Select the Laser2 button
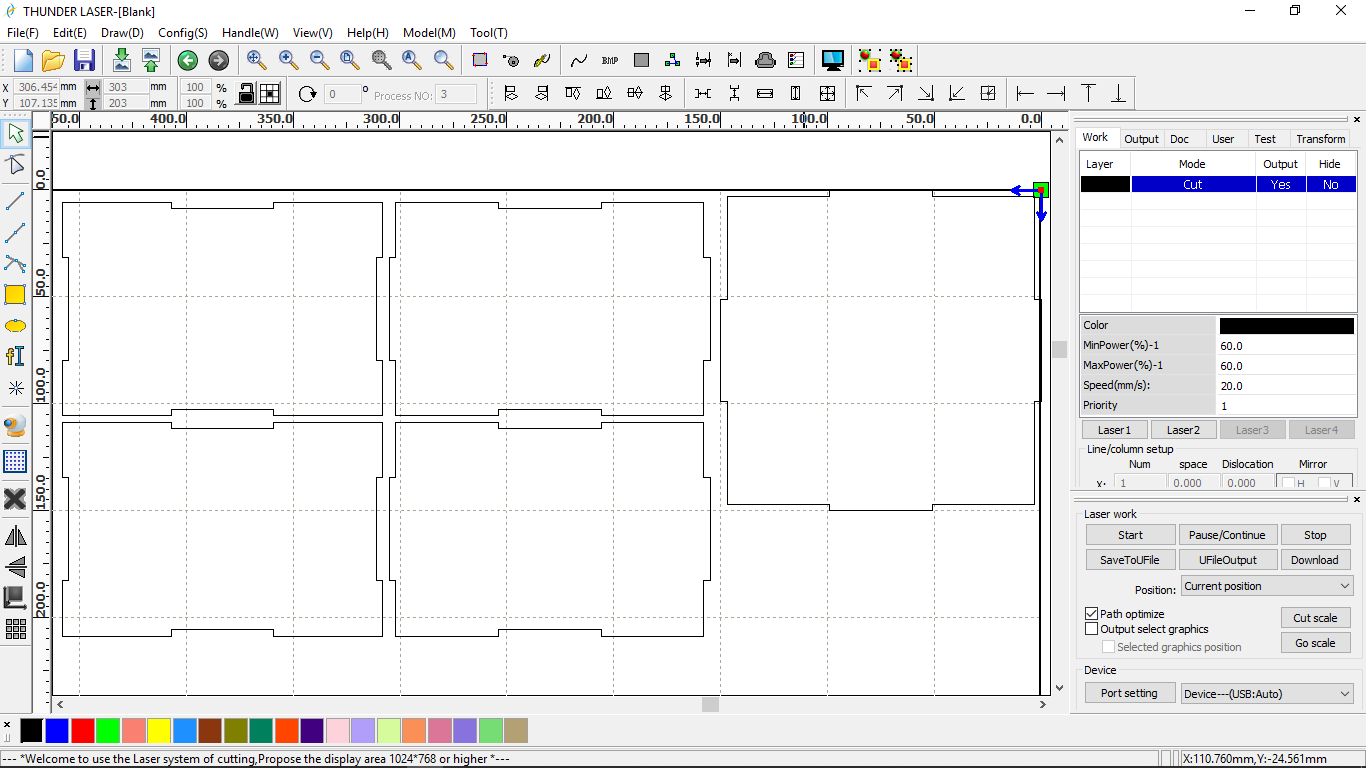 1183,430
